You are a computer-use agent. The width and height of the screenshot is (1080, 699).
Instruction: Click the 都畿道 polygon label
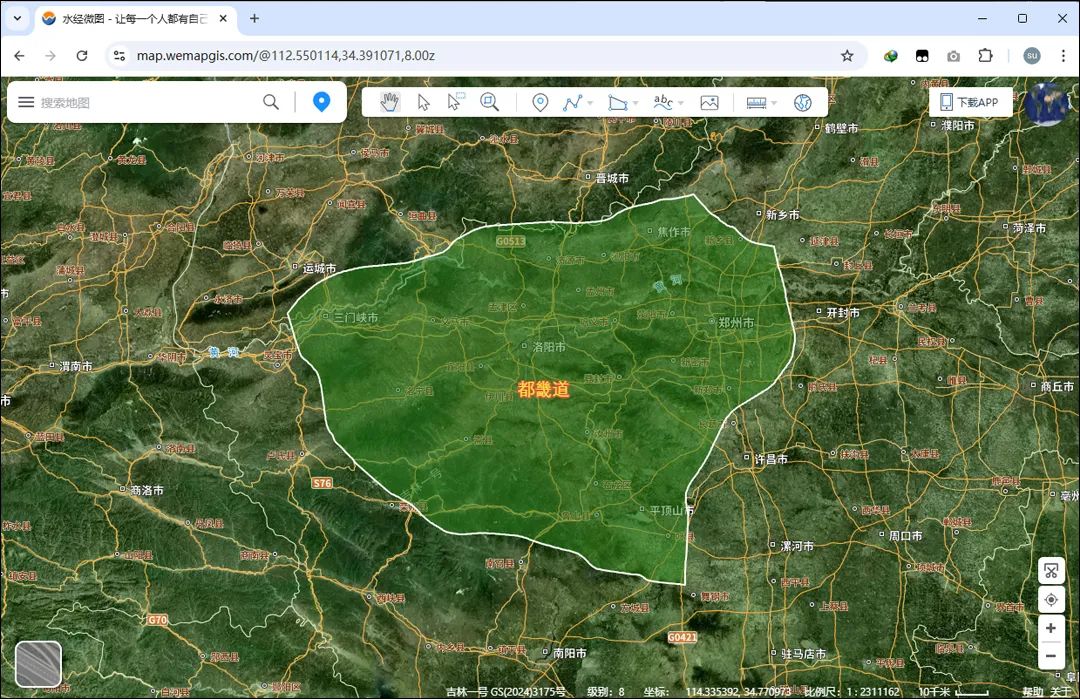tap(543, 390)
